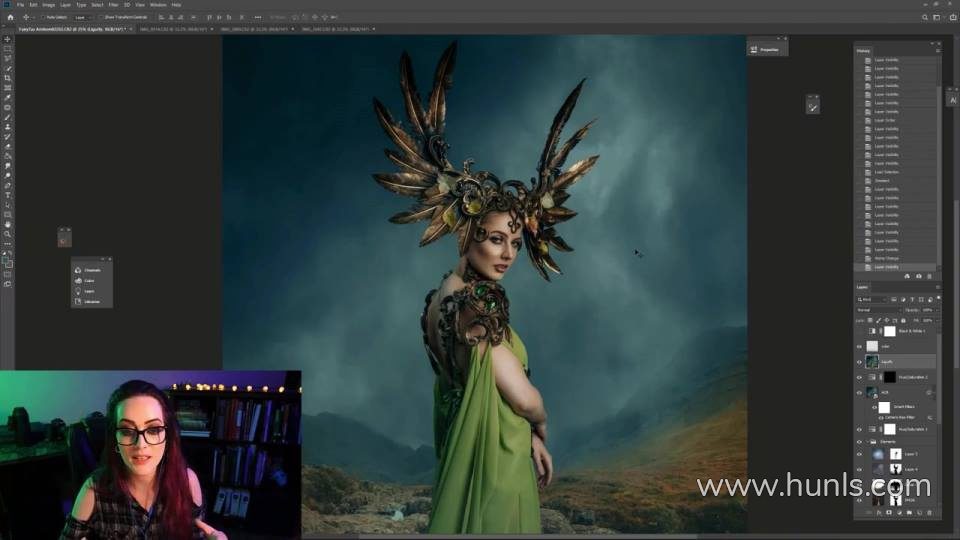Select the Pen tool
This screenshot has width=960, height=540.
pos(7,186)
